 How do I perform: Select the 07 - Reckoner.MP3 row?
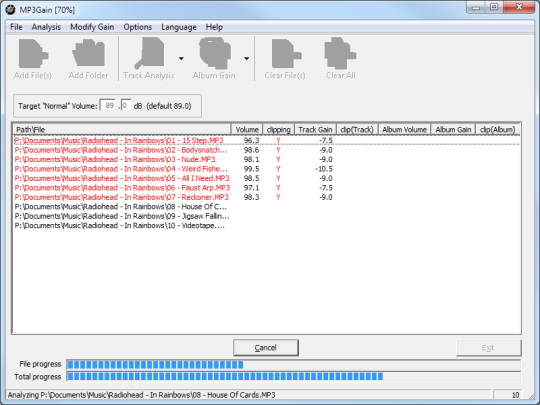pyautogui.click(x=267, y=197)
